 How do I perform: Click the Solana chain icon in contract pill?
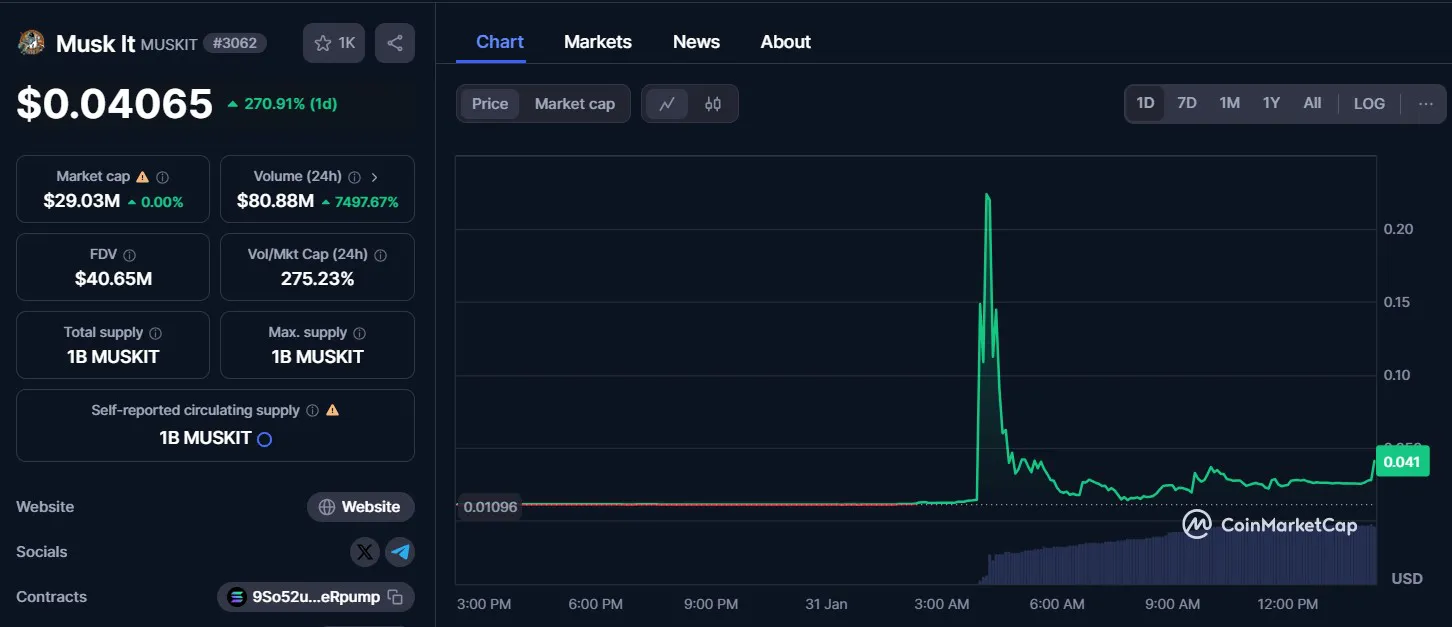(x=237, y=597)
